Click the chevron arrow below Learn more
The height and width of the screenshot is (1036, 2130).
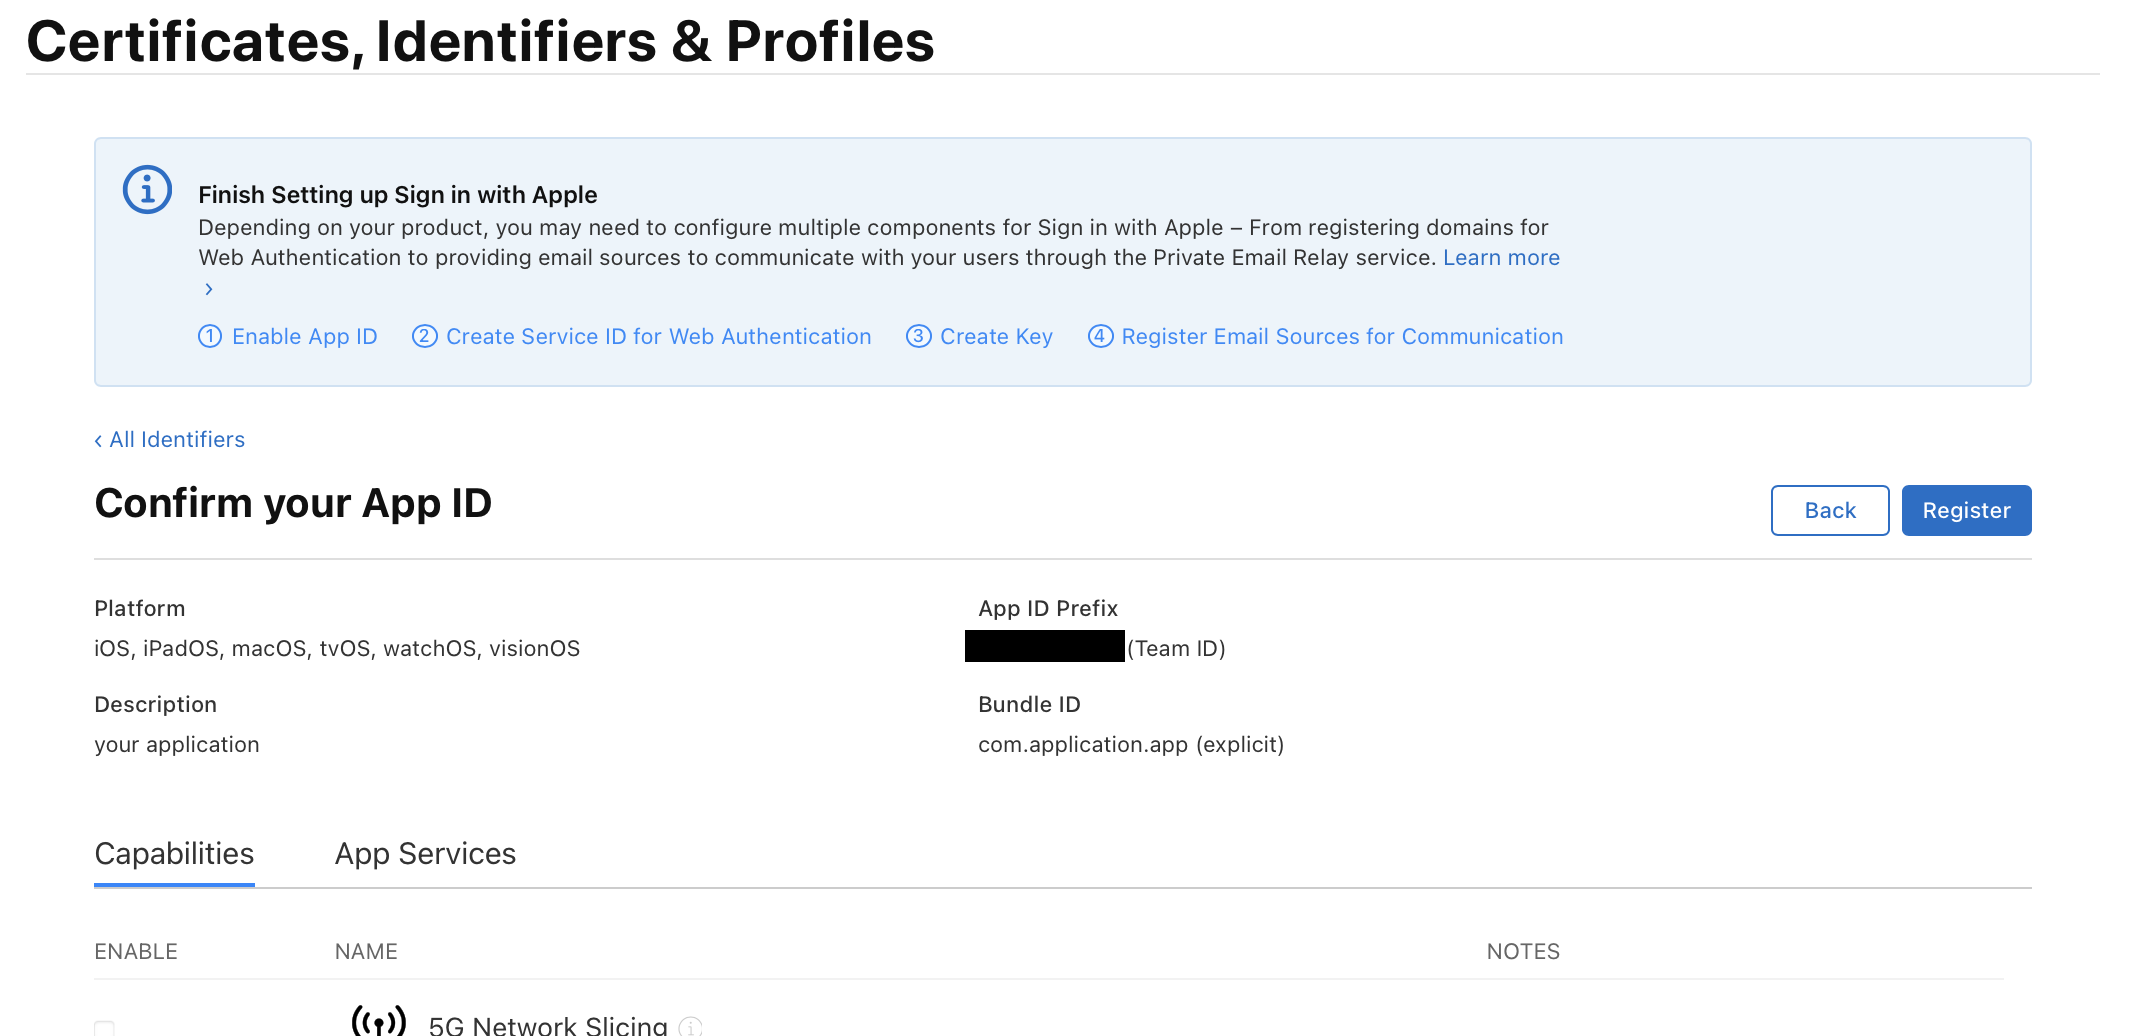(x=208, y=289)
